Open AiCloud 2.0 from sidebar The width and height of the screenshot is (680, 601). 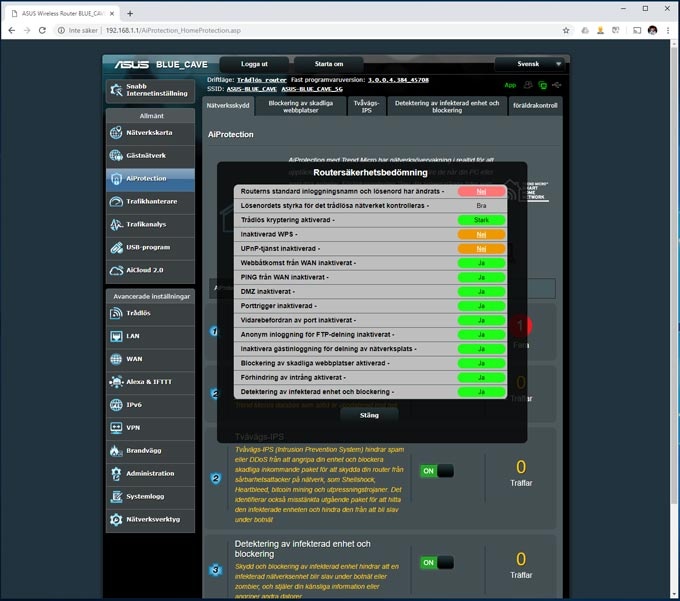pos(144,270)
